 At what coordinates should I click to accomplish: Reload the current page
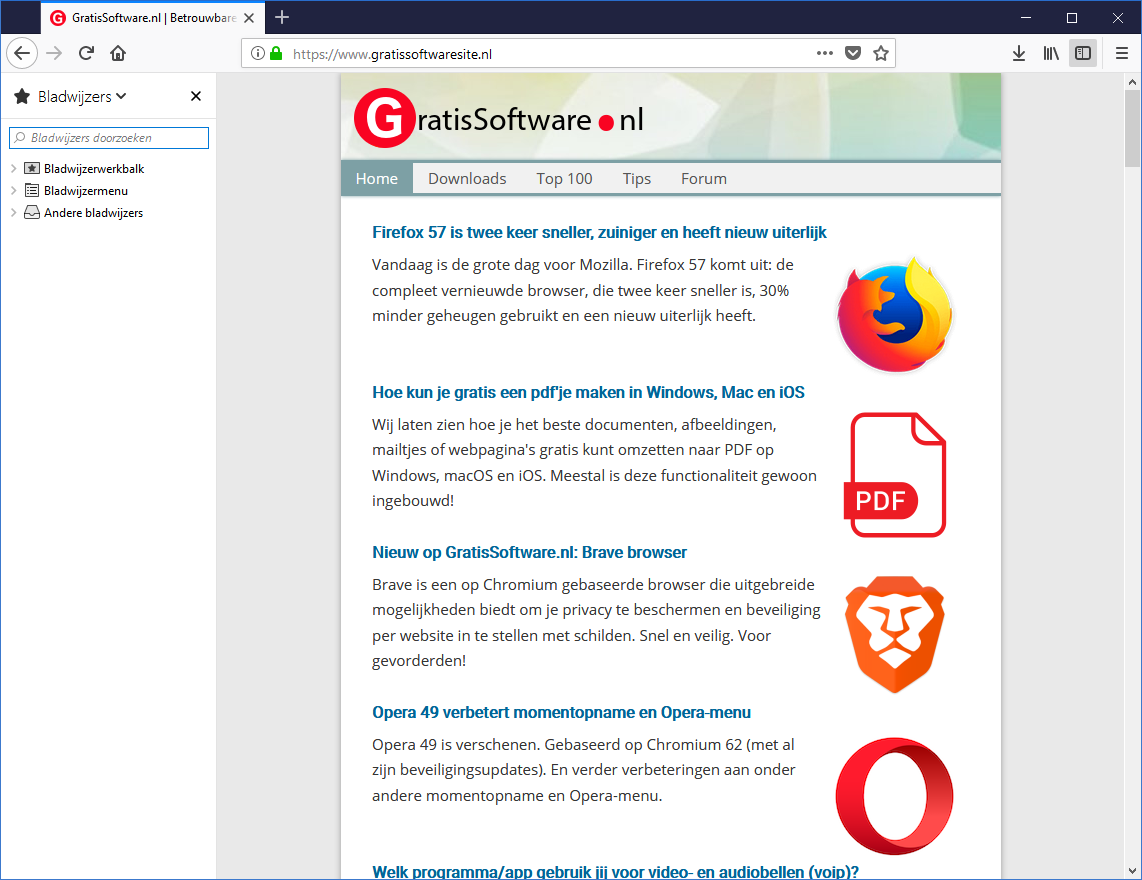click(87, 53)
